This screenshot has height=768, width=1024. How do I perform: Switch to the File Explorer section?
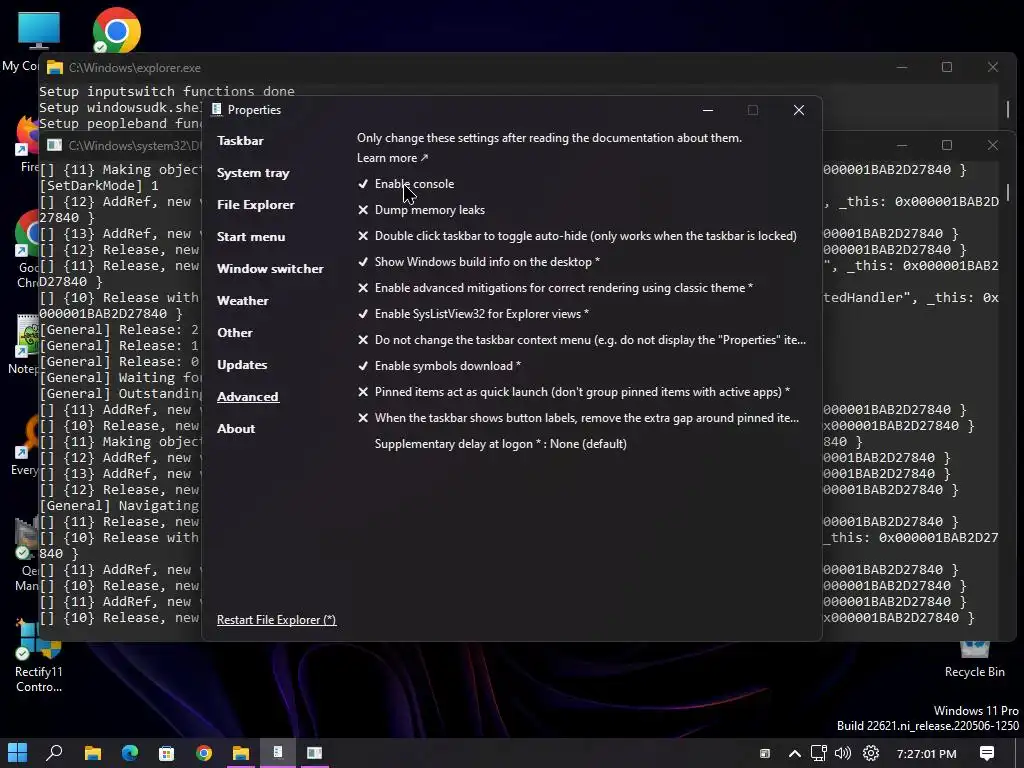255,205
